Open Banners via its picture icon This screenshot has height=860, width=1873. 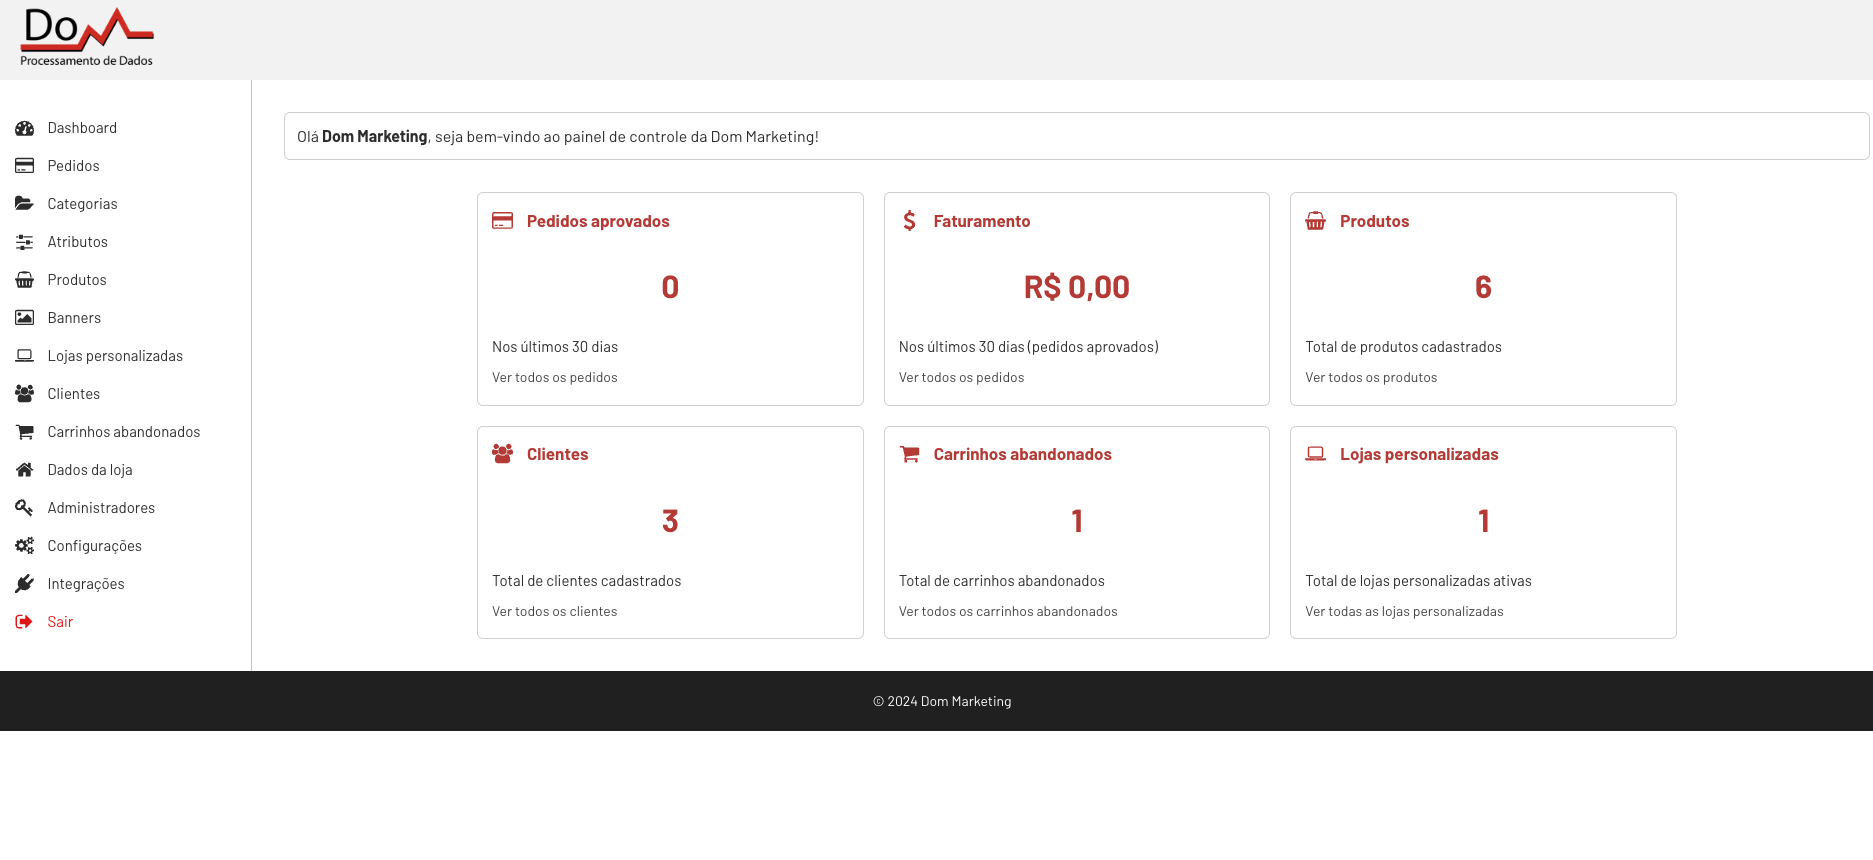coord(25,318)
